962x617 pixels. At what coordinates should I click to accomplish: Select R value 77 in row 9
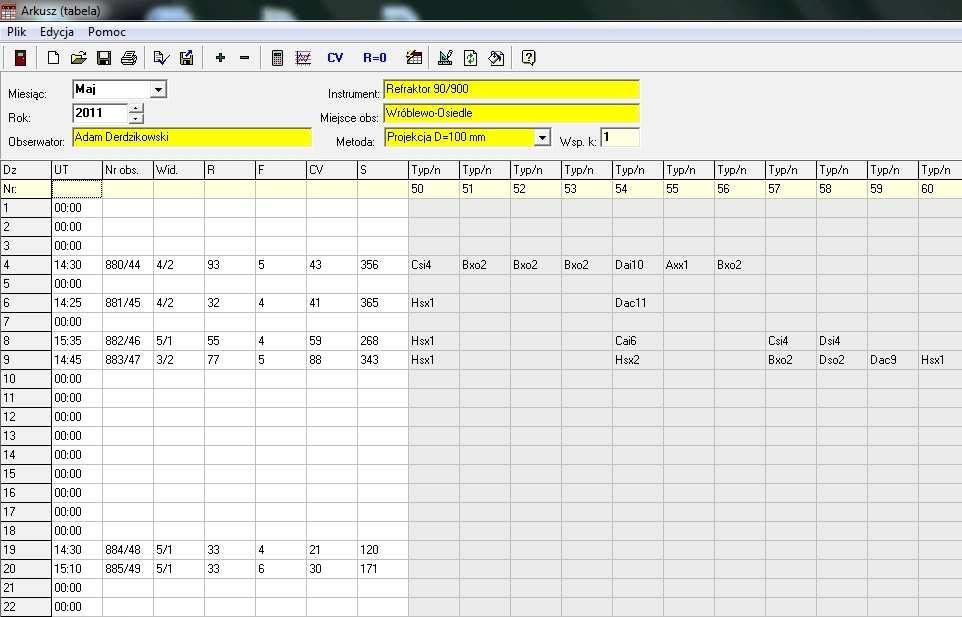(x=229, y=360)
